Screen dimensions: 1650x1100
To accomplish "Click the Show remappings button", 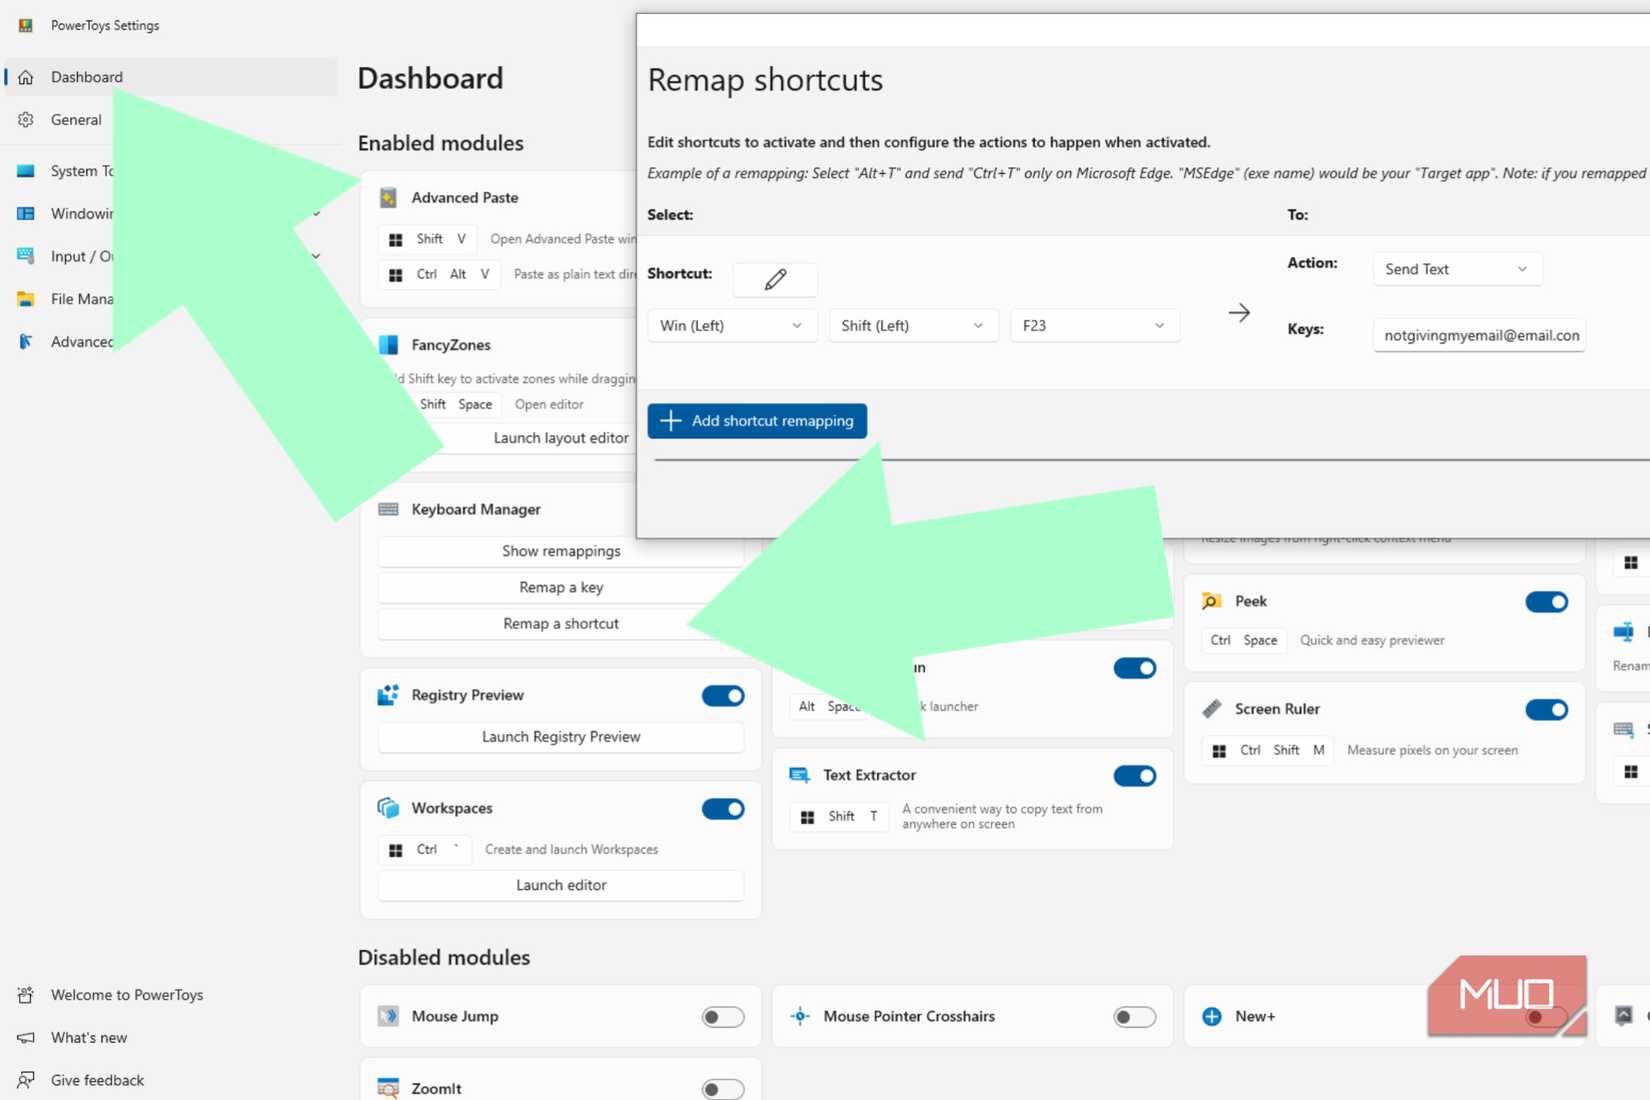I will click(x=561, y=551).
